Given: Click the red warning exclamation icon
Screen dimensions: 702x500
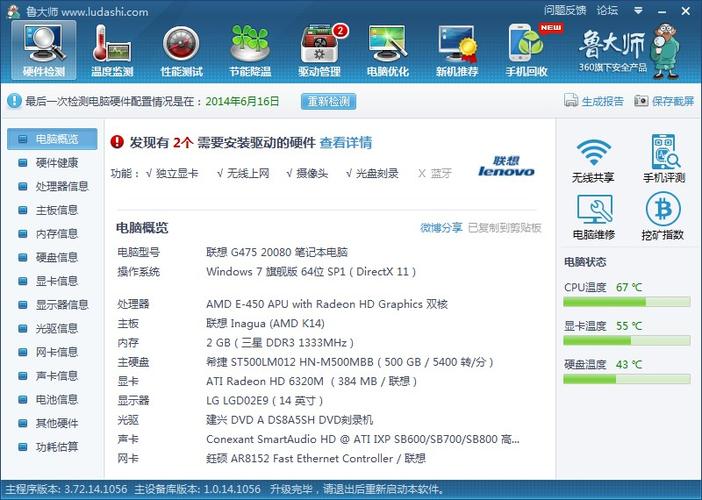Looking at the screenshot, I should click(x=117, y=142).
